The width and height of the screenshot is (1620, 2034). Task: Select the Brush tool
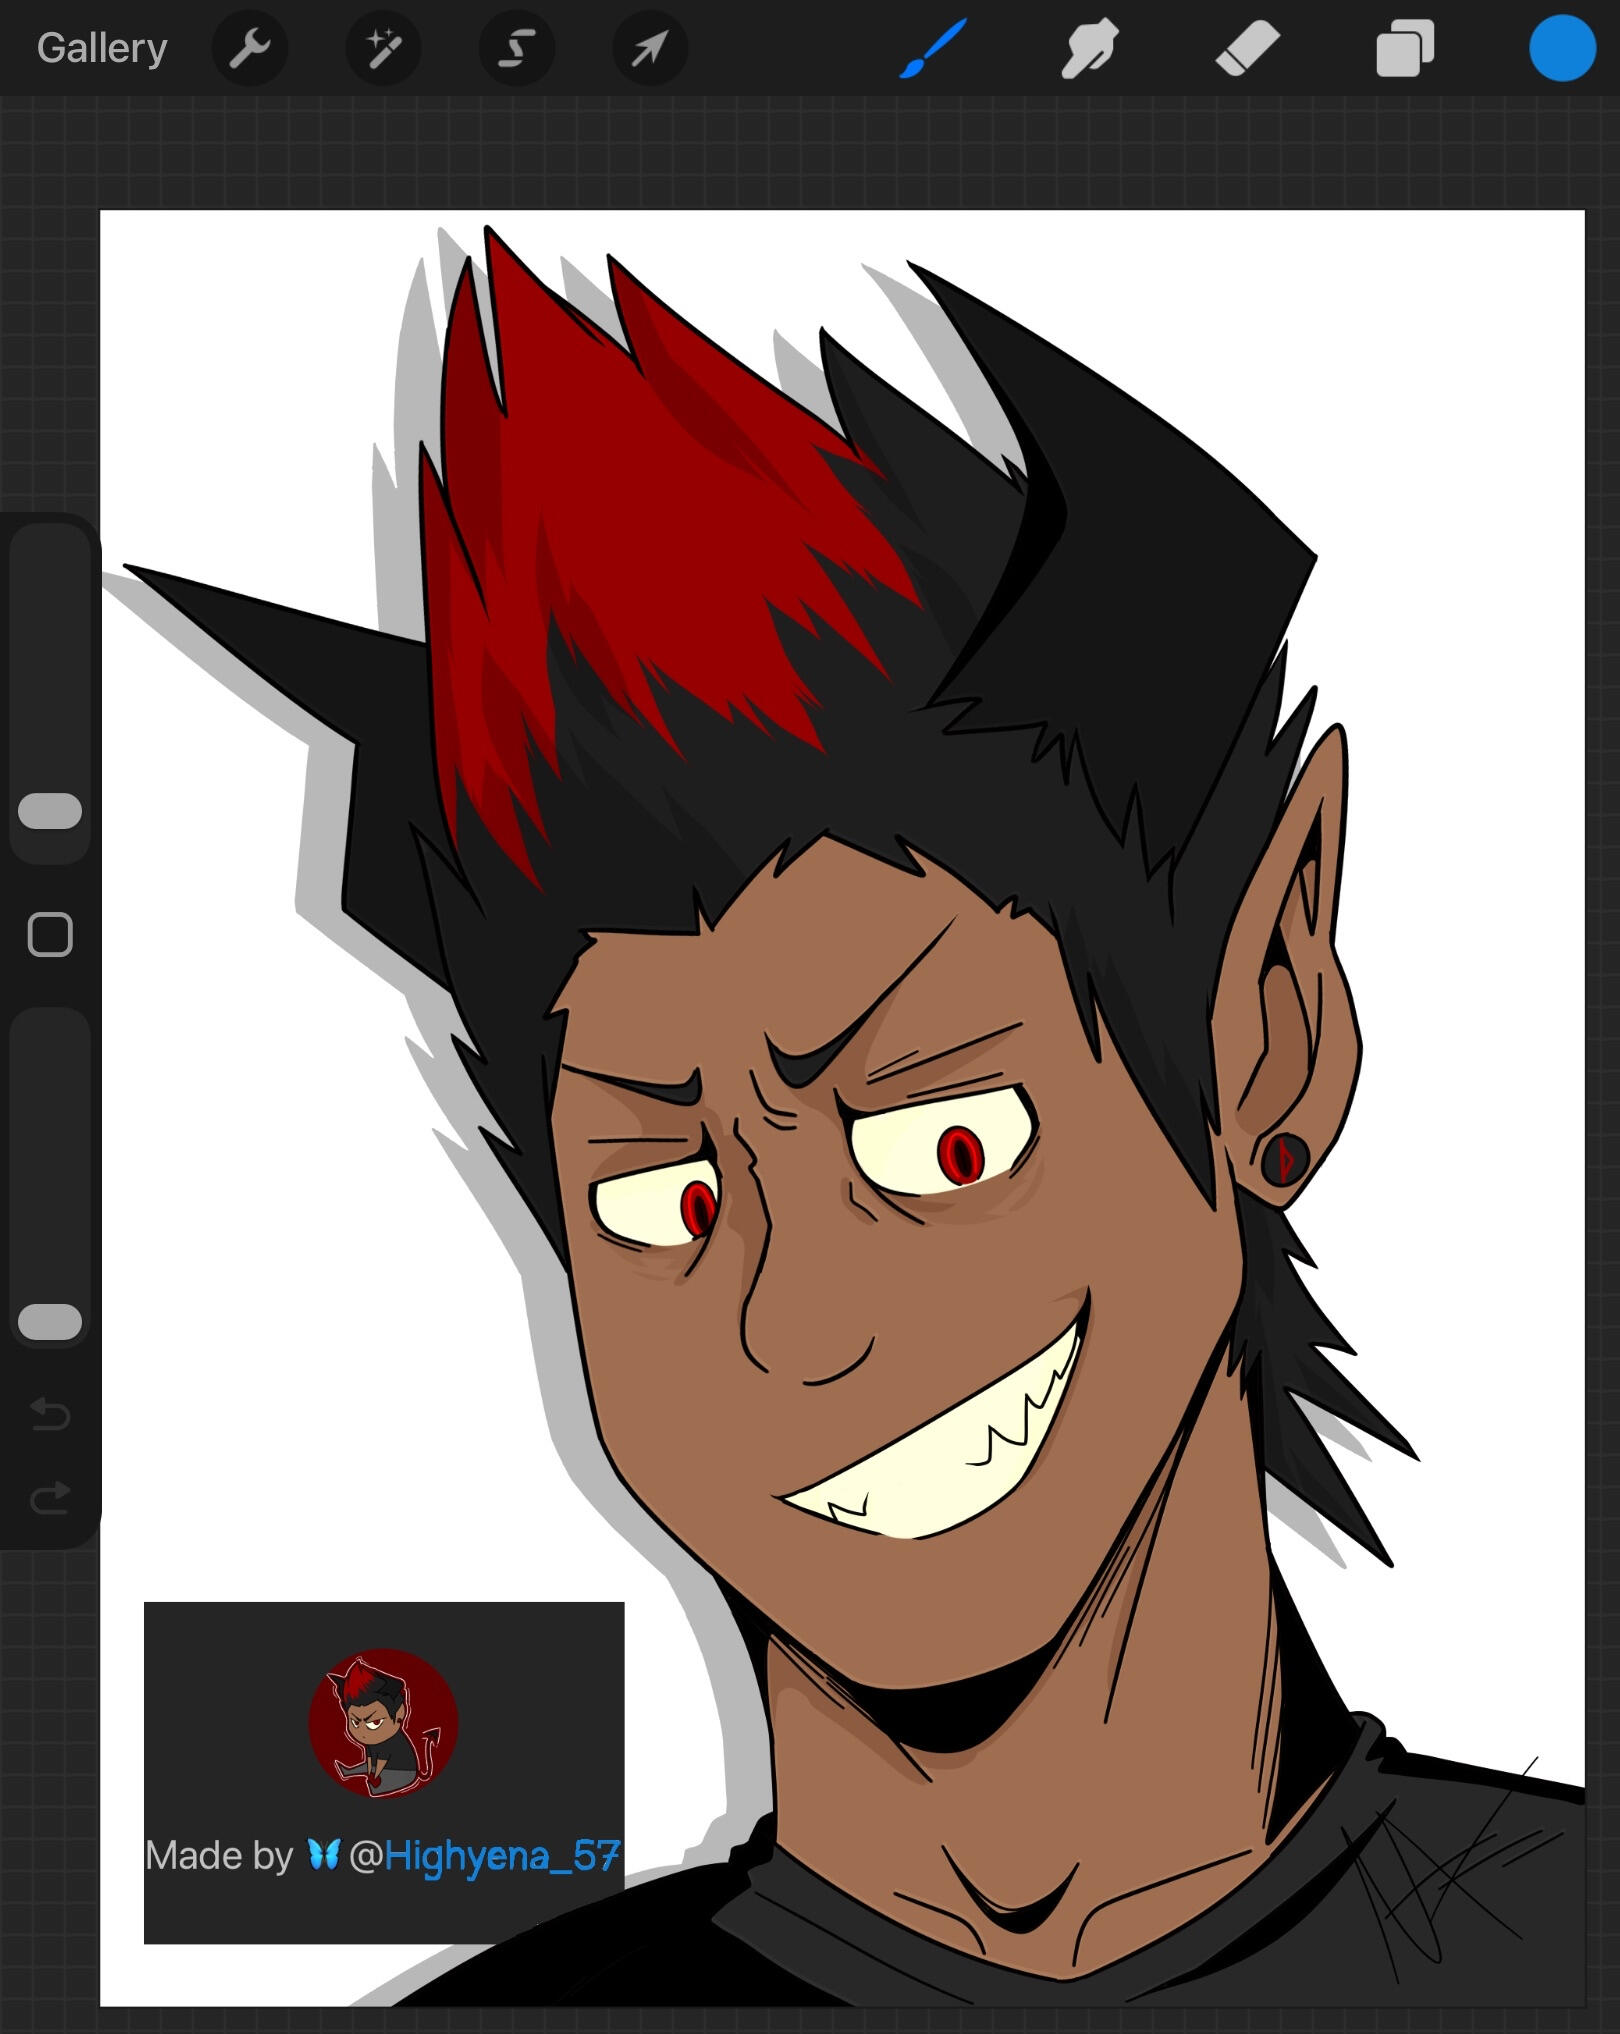click(932, 48)
